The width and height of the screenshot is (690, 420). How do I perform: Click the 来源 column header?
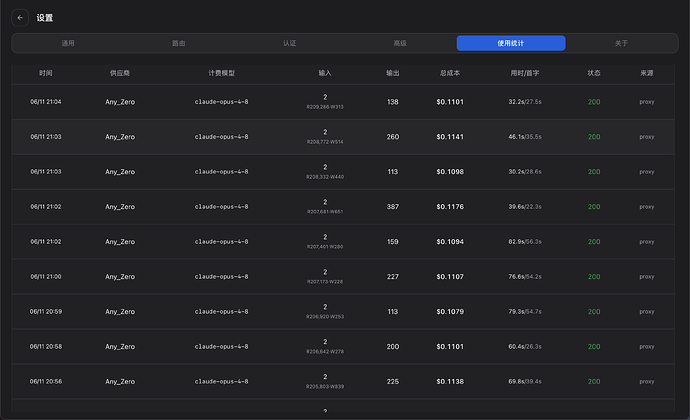[646, 73]
